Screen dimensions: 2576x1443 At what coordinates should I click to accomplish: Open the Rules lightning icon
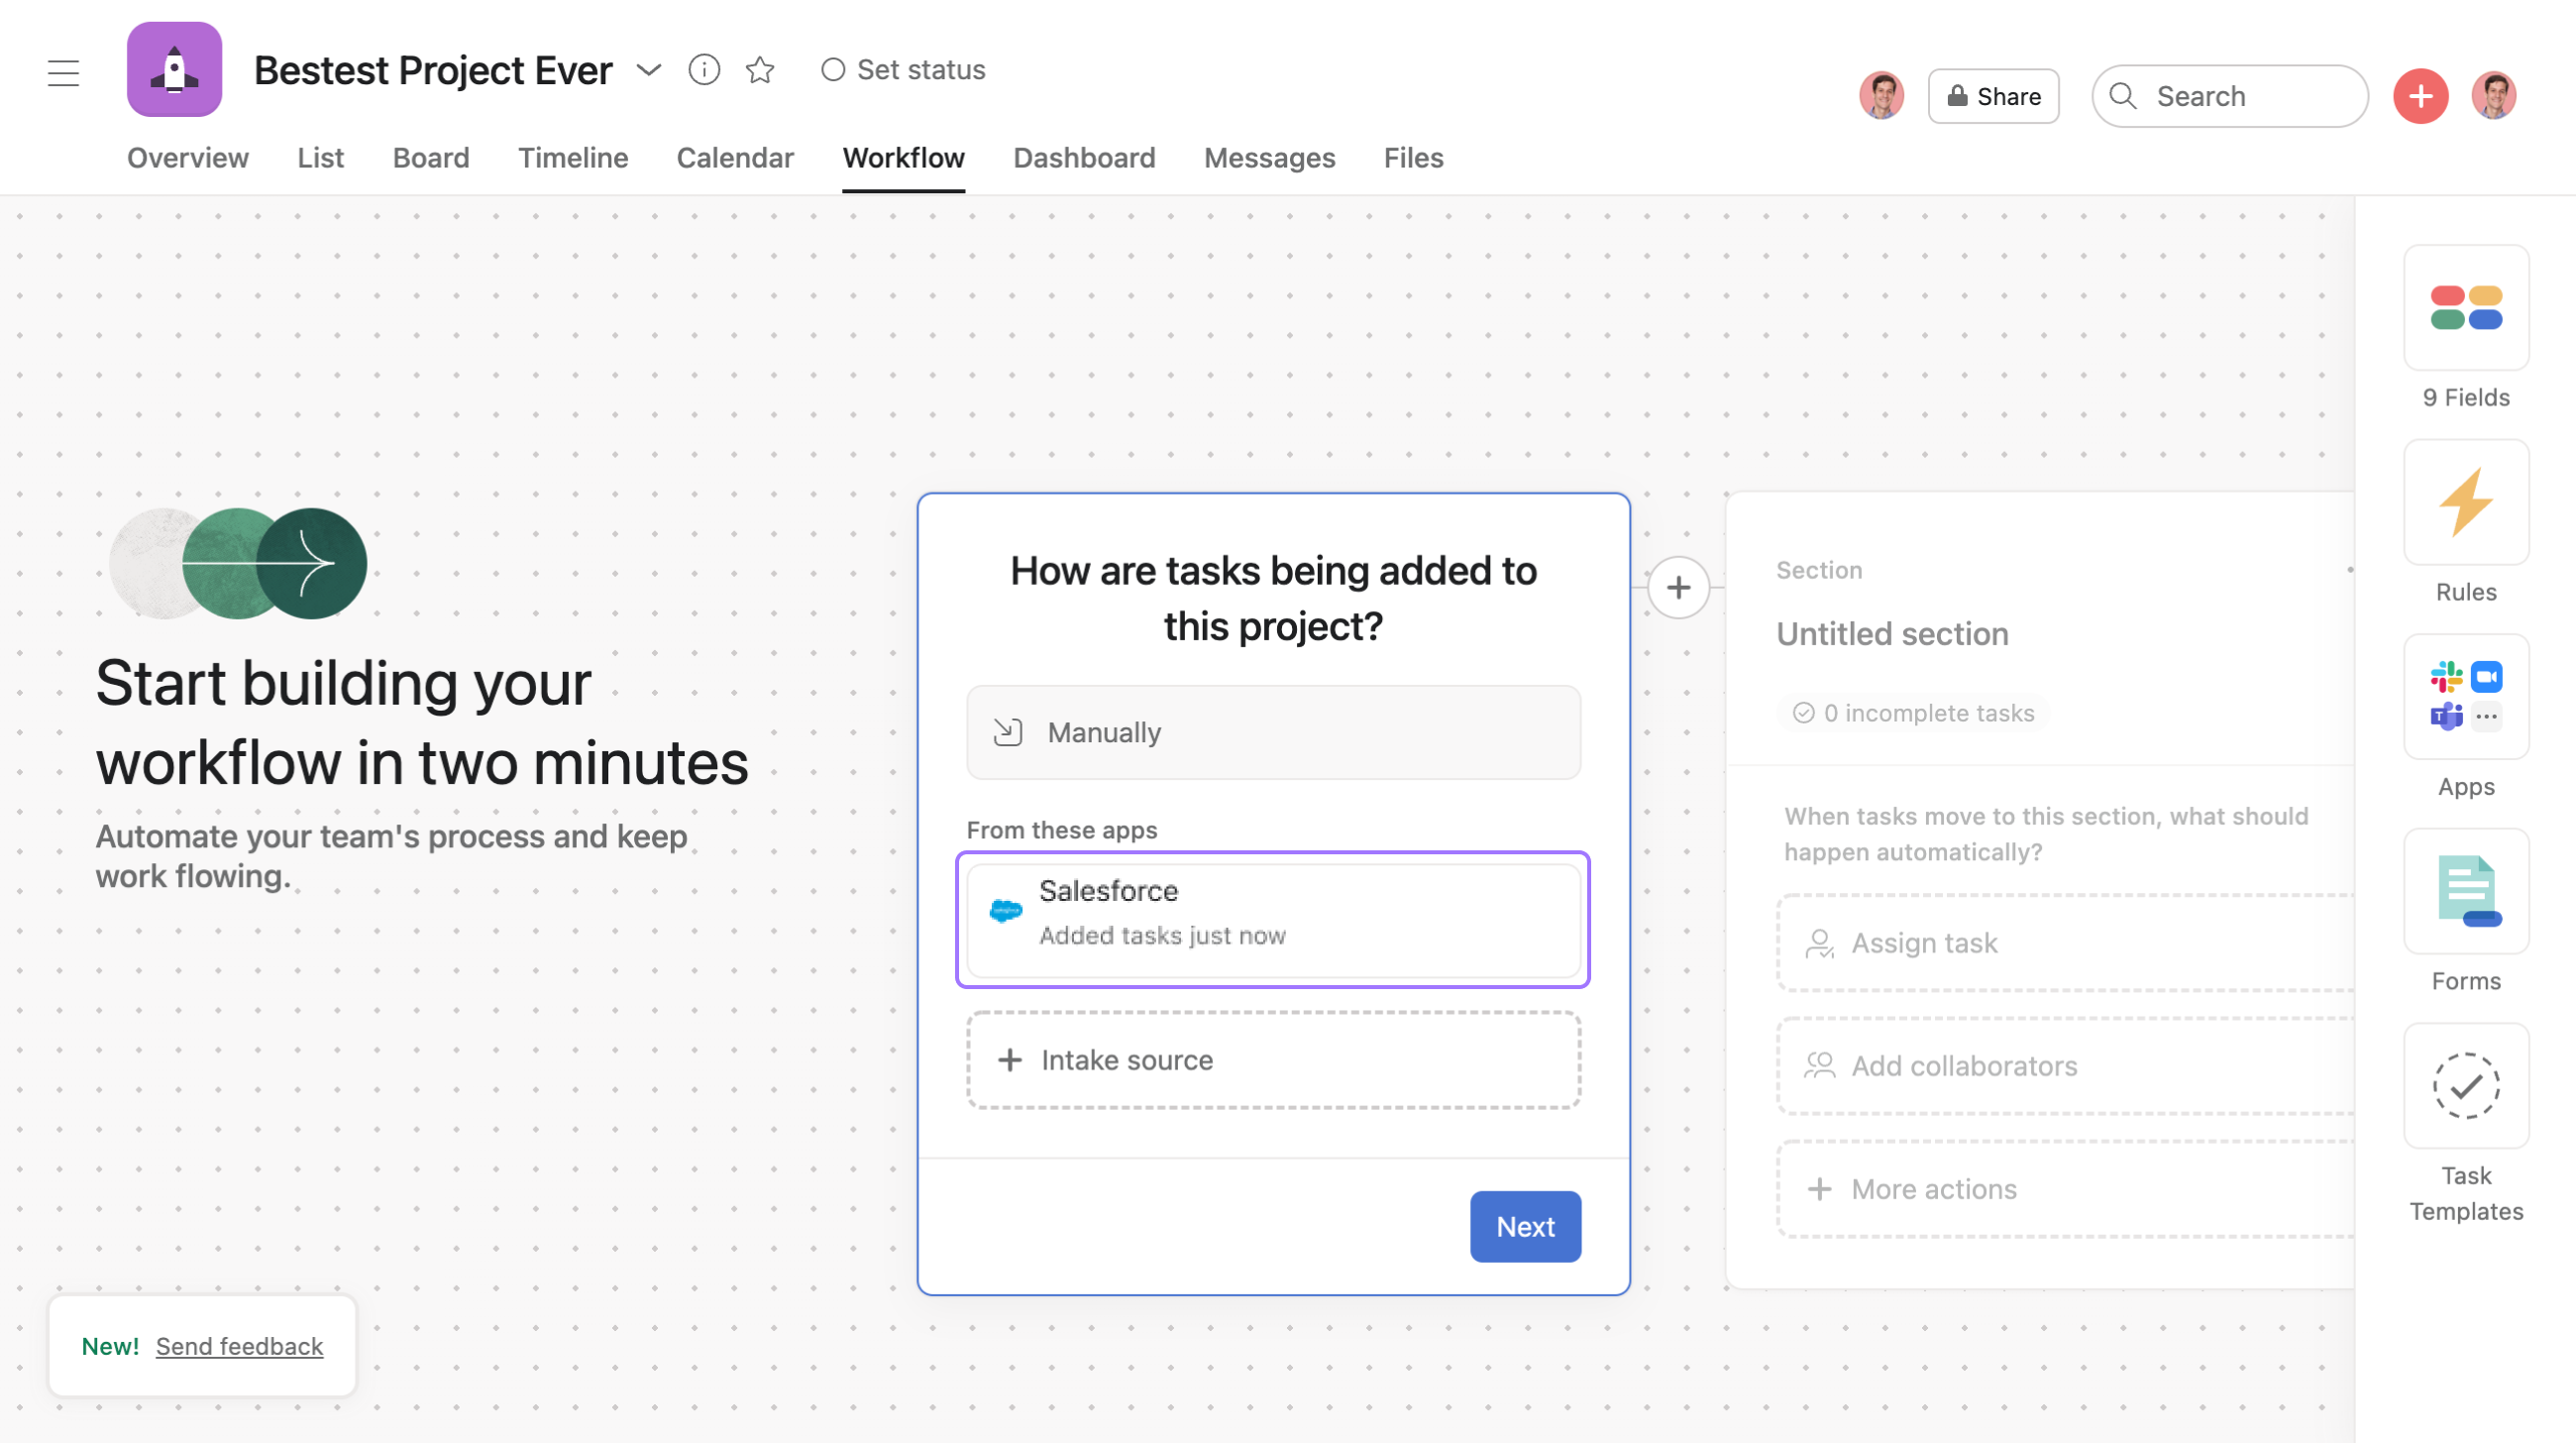(x=2466, y=503)
